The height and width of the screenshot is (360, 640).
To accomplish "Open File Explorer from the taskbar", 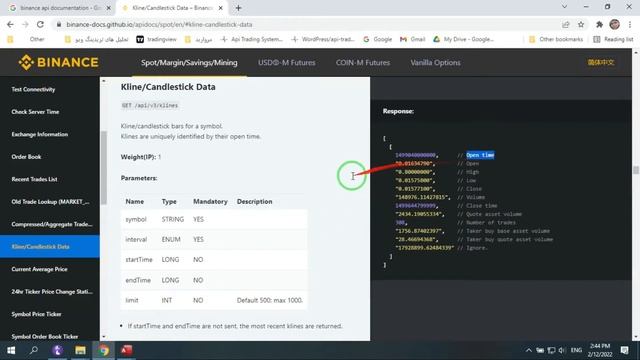I will (80, 350).
